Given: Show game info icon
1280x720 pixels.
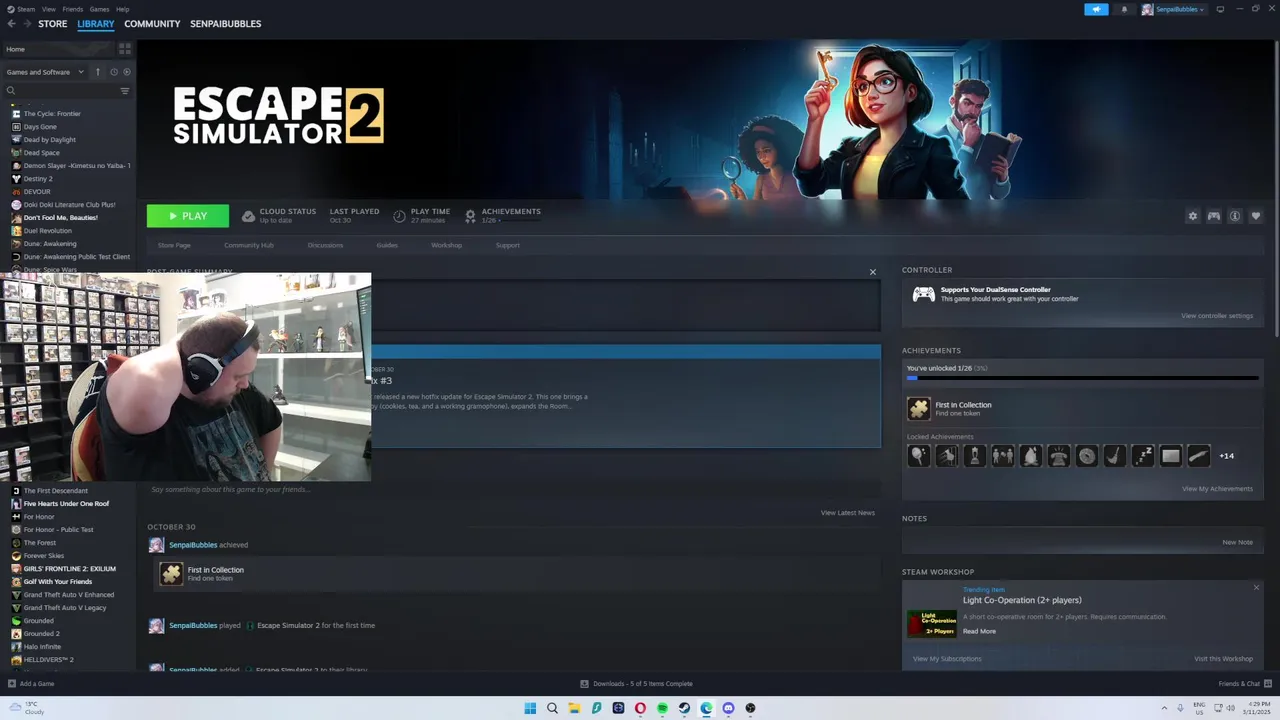Looking at the screenshot, I should point(1235,216).
